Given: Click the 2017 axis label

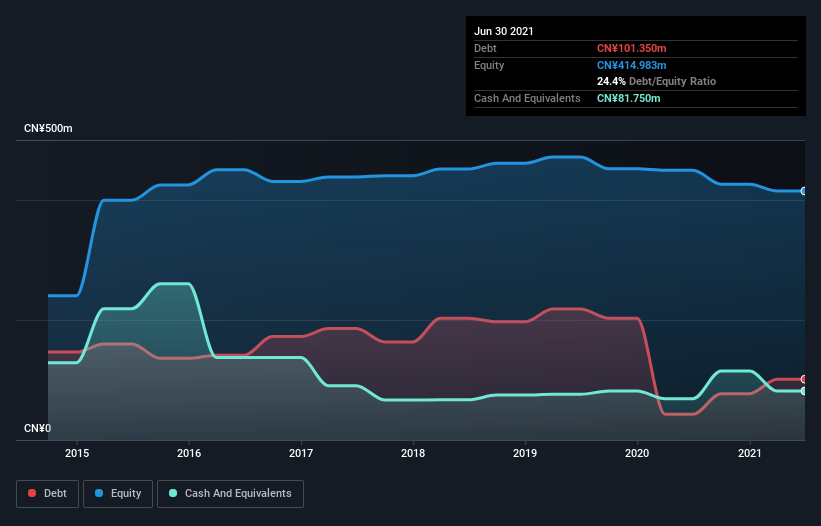Looking at the screenshot, I should point(301,453).
